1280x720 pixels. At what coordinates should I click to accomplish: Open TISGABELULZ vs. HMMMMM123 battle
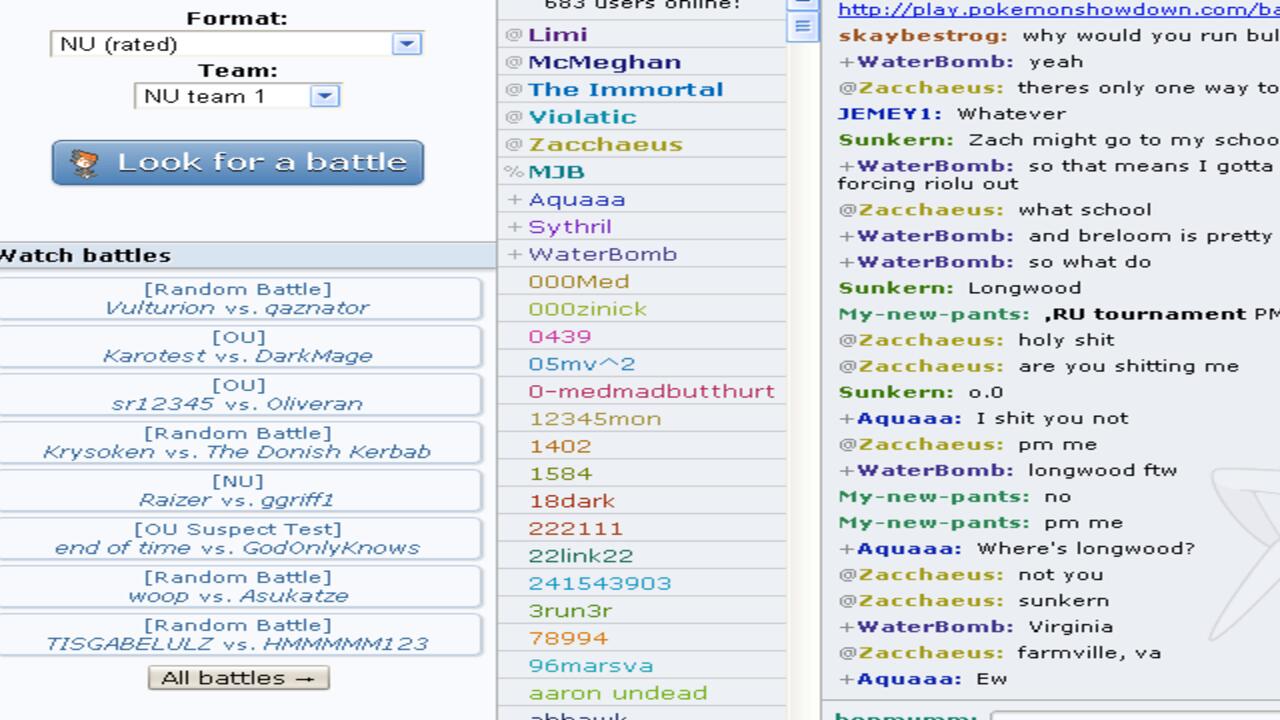pos(238,635)
